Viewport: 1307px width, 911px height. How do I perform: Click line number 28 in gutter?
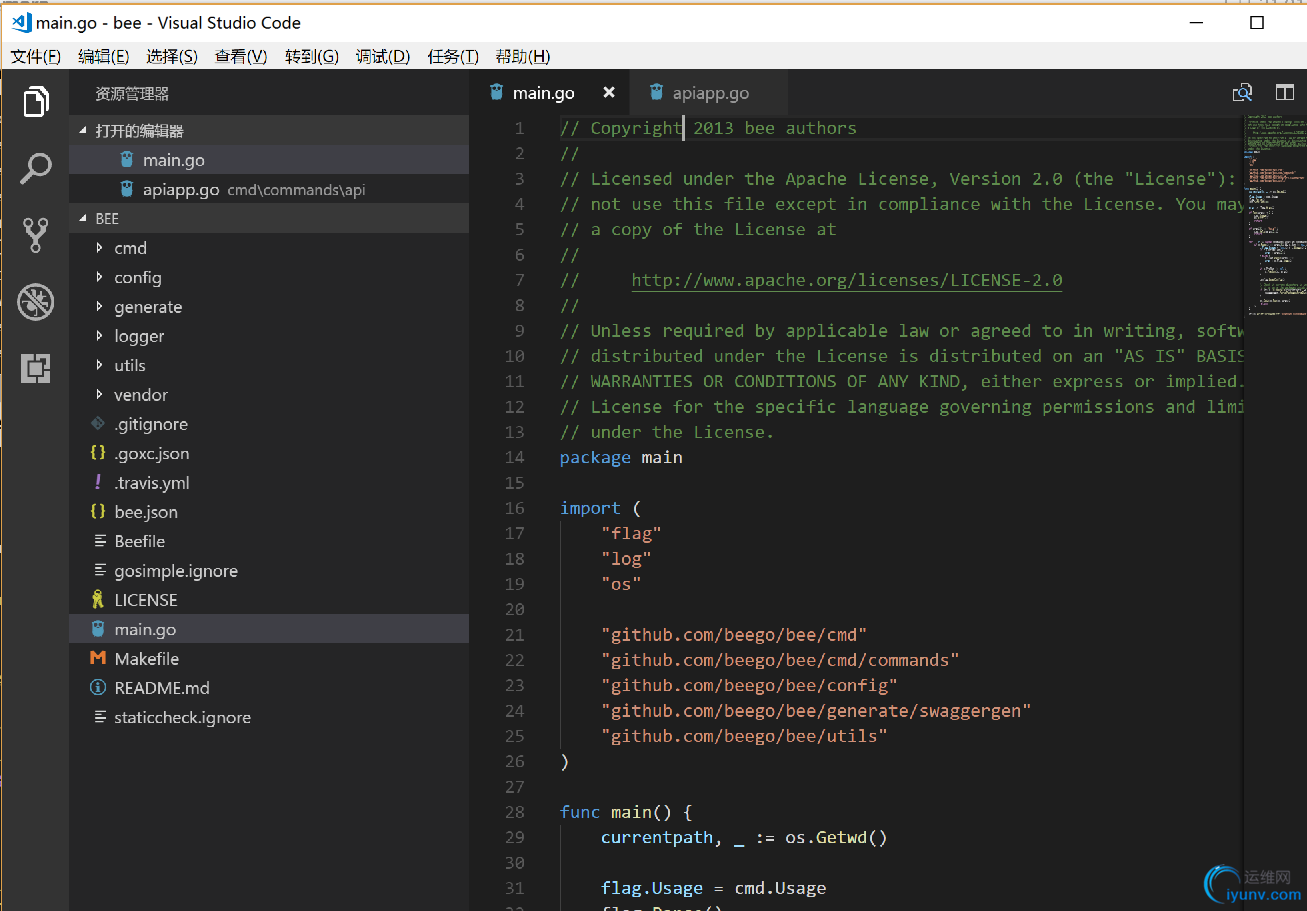(514, 812)
